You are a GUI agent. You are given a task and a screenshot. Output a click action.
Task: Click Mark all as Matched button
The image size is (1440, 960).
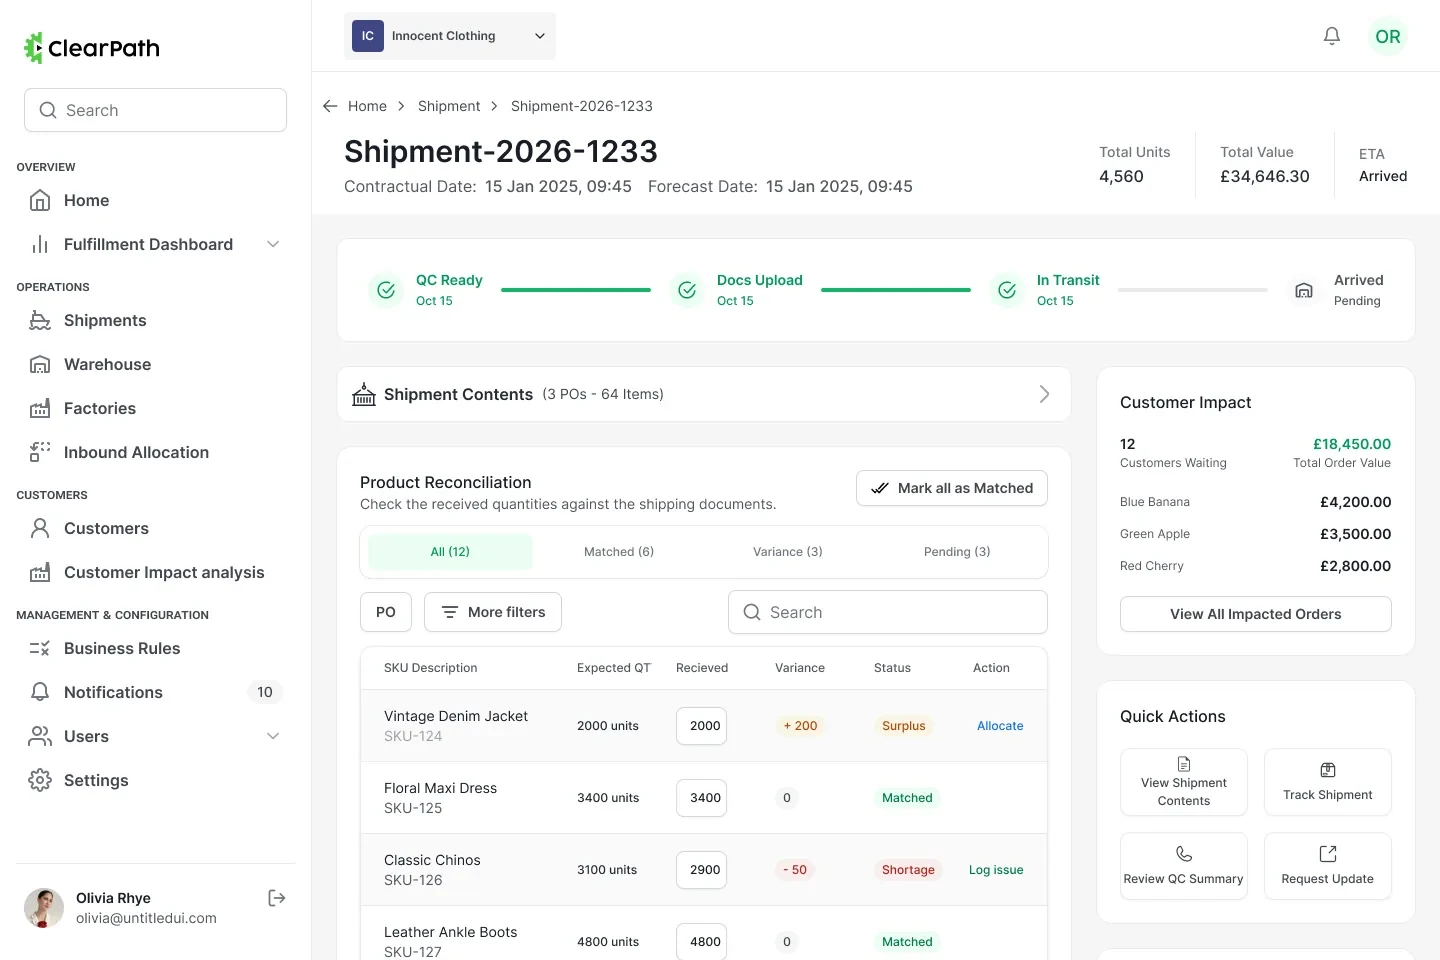pyautogui.click(x=952, y=488)
